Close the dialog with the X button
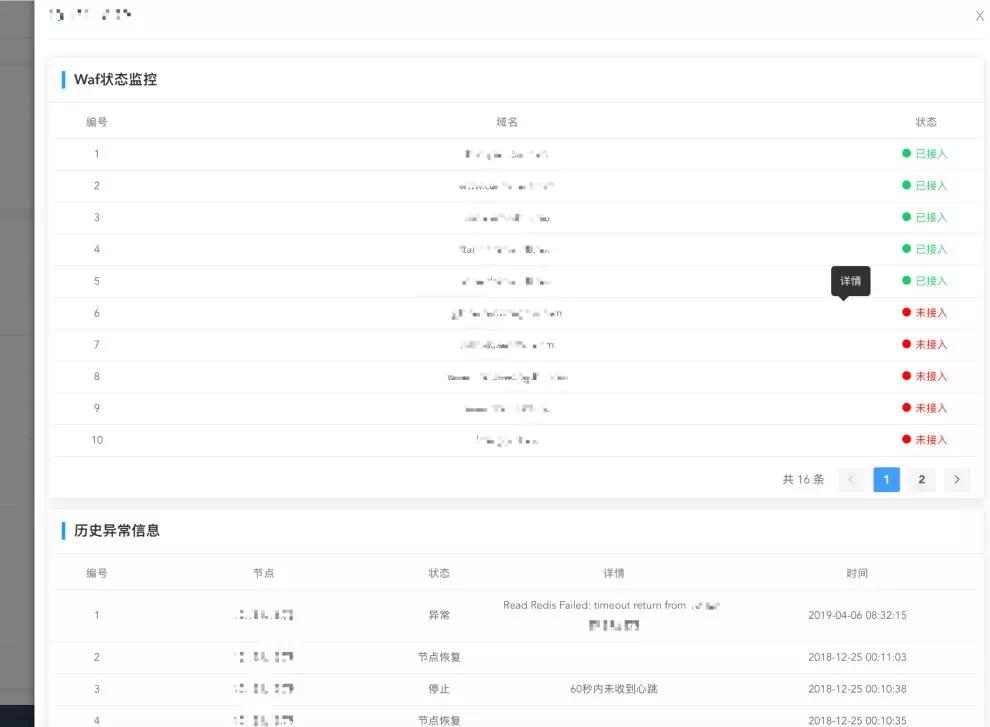 978,15
